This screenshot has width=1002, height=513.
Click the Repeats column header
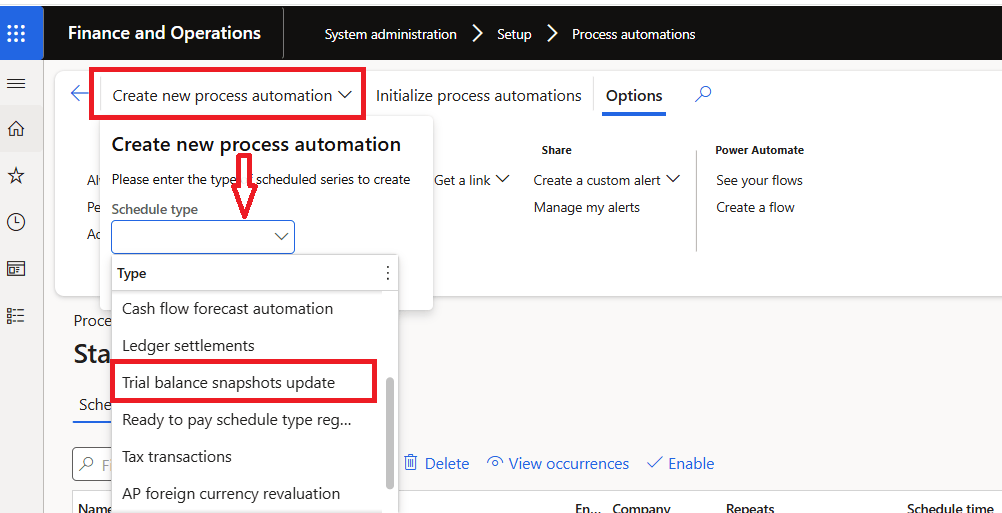[x=750, y=508]
